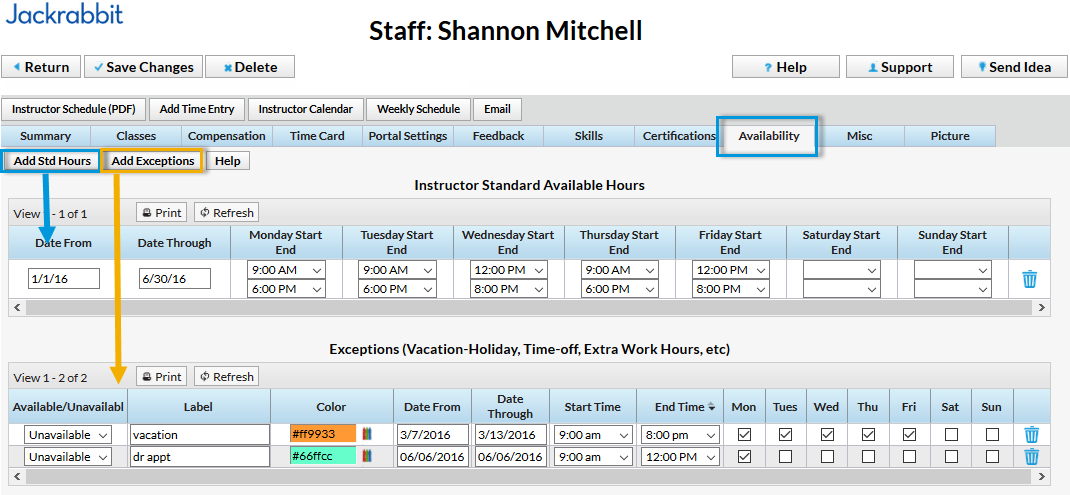The width and height of the screenshot is (1070, 495).
Task: Uncheck Wed for vacation exception
Action: [x=827, y=434]
